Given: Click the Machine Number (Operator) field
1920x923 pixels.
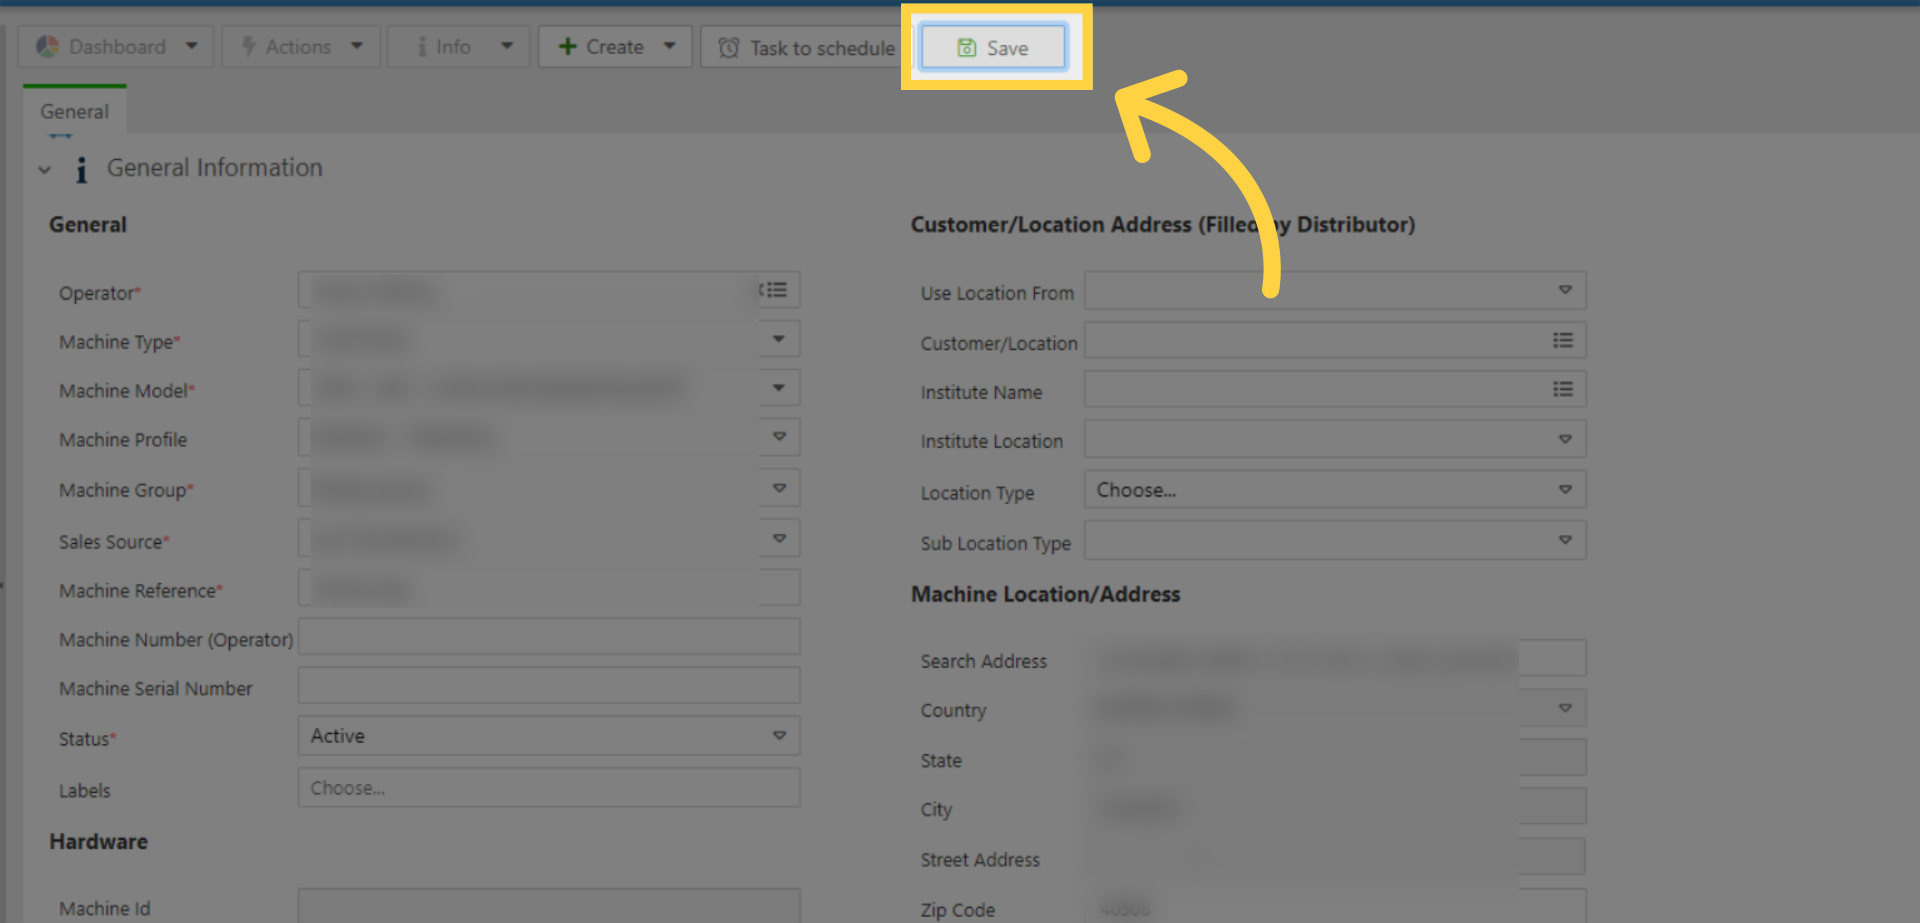Looking at the screenshot, I should 549,637.
